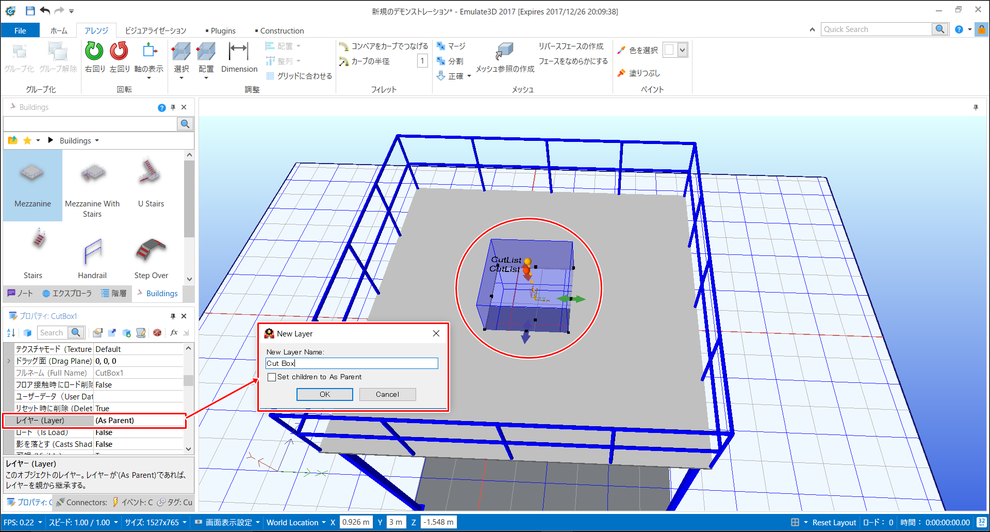Click the 分割 mesh split tool

[x=450, y=61]
